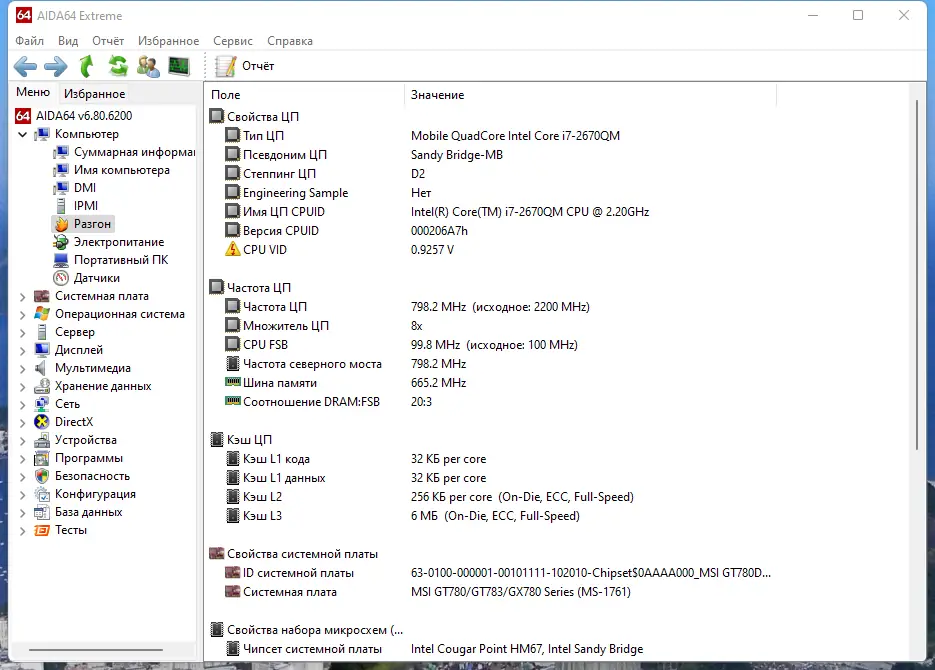Image resolution: width=935 pixels, height=670 pixels.
Task: Expand the Системная плата node
Action: (22, 296)
